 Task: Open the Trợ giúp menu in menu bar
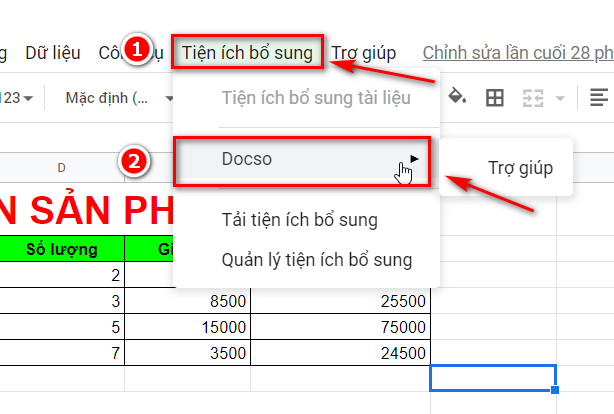coord(364,53)
